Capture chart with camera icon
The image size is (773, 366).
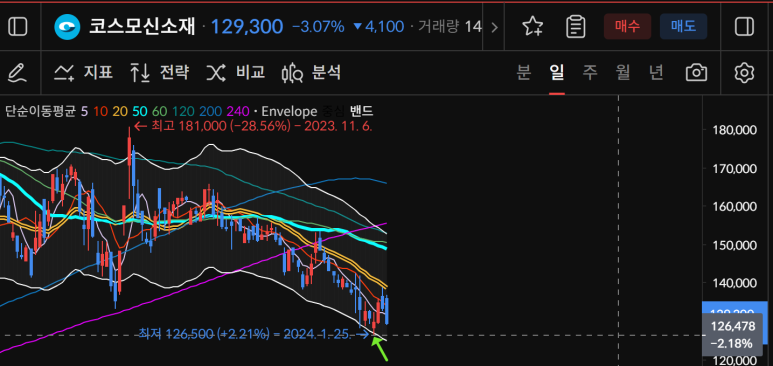(x=696, y=73)
